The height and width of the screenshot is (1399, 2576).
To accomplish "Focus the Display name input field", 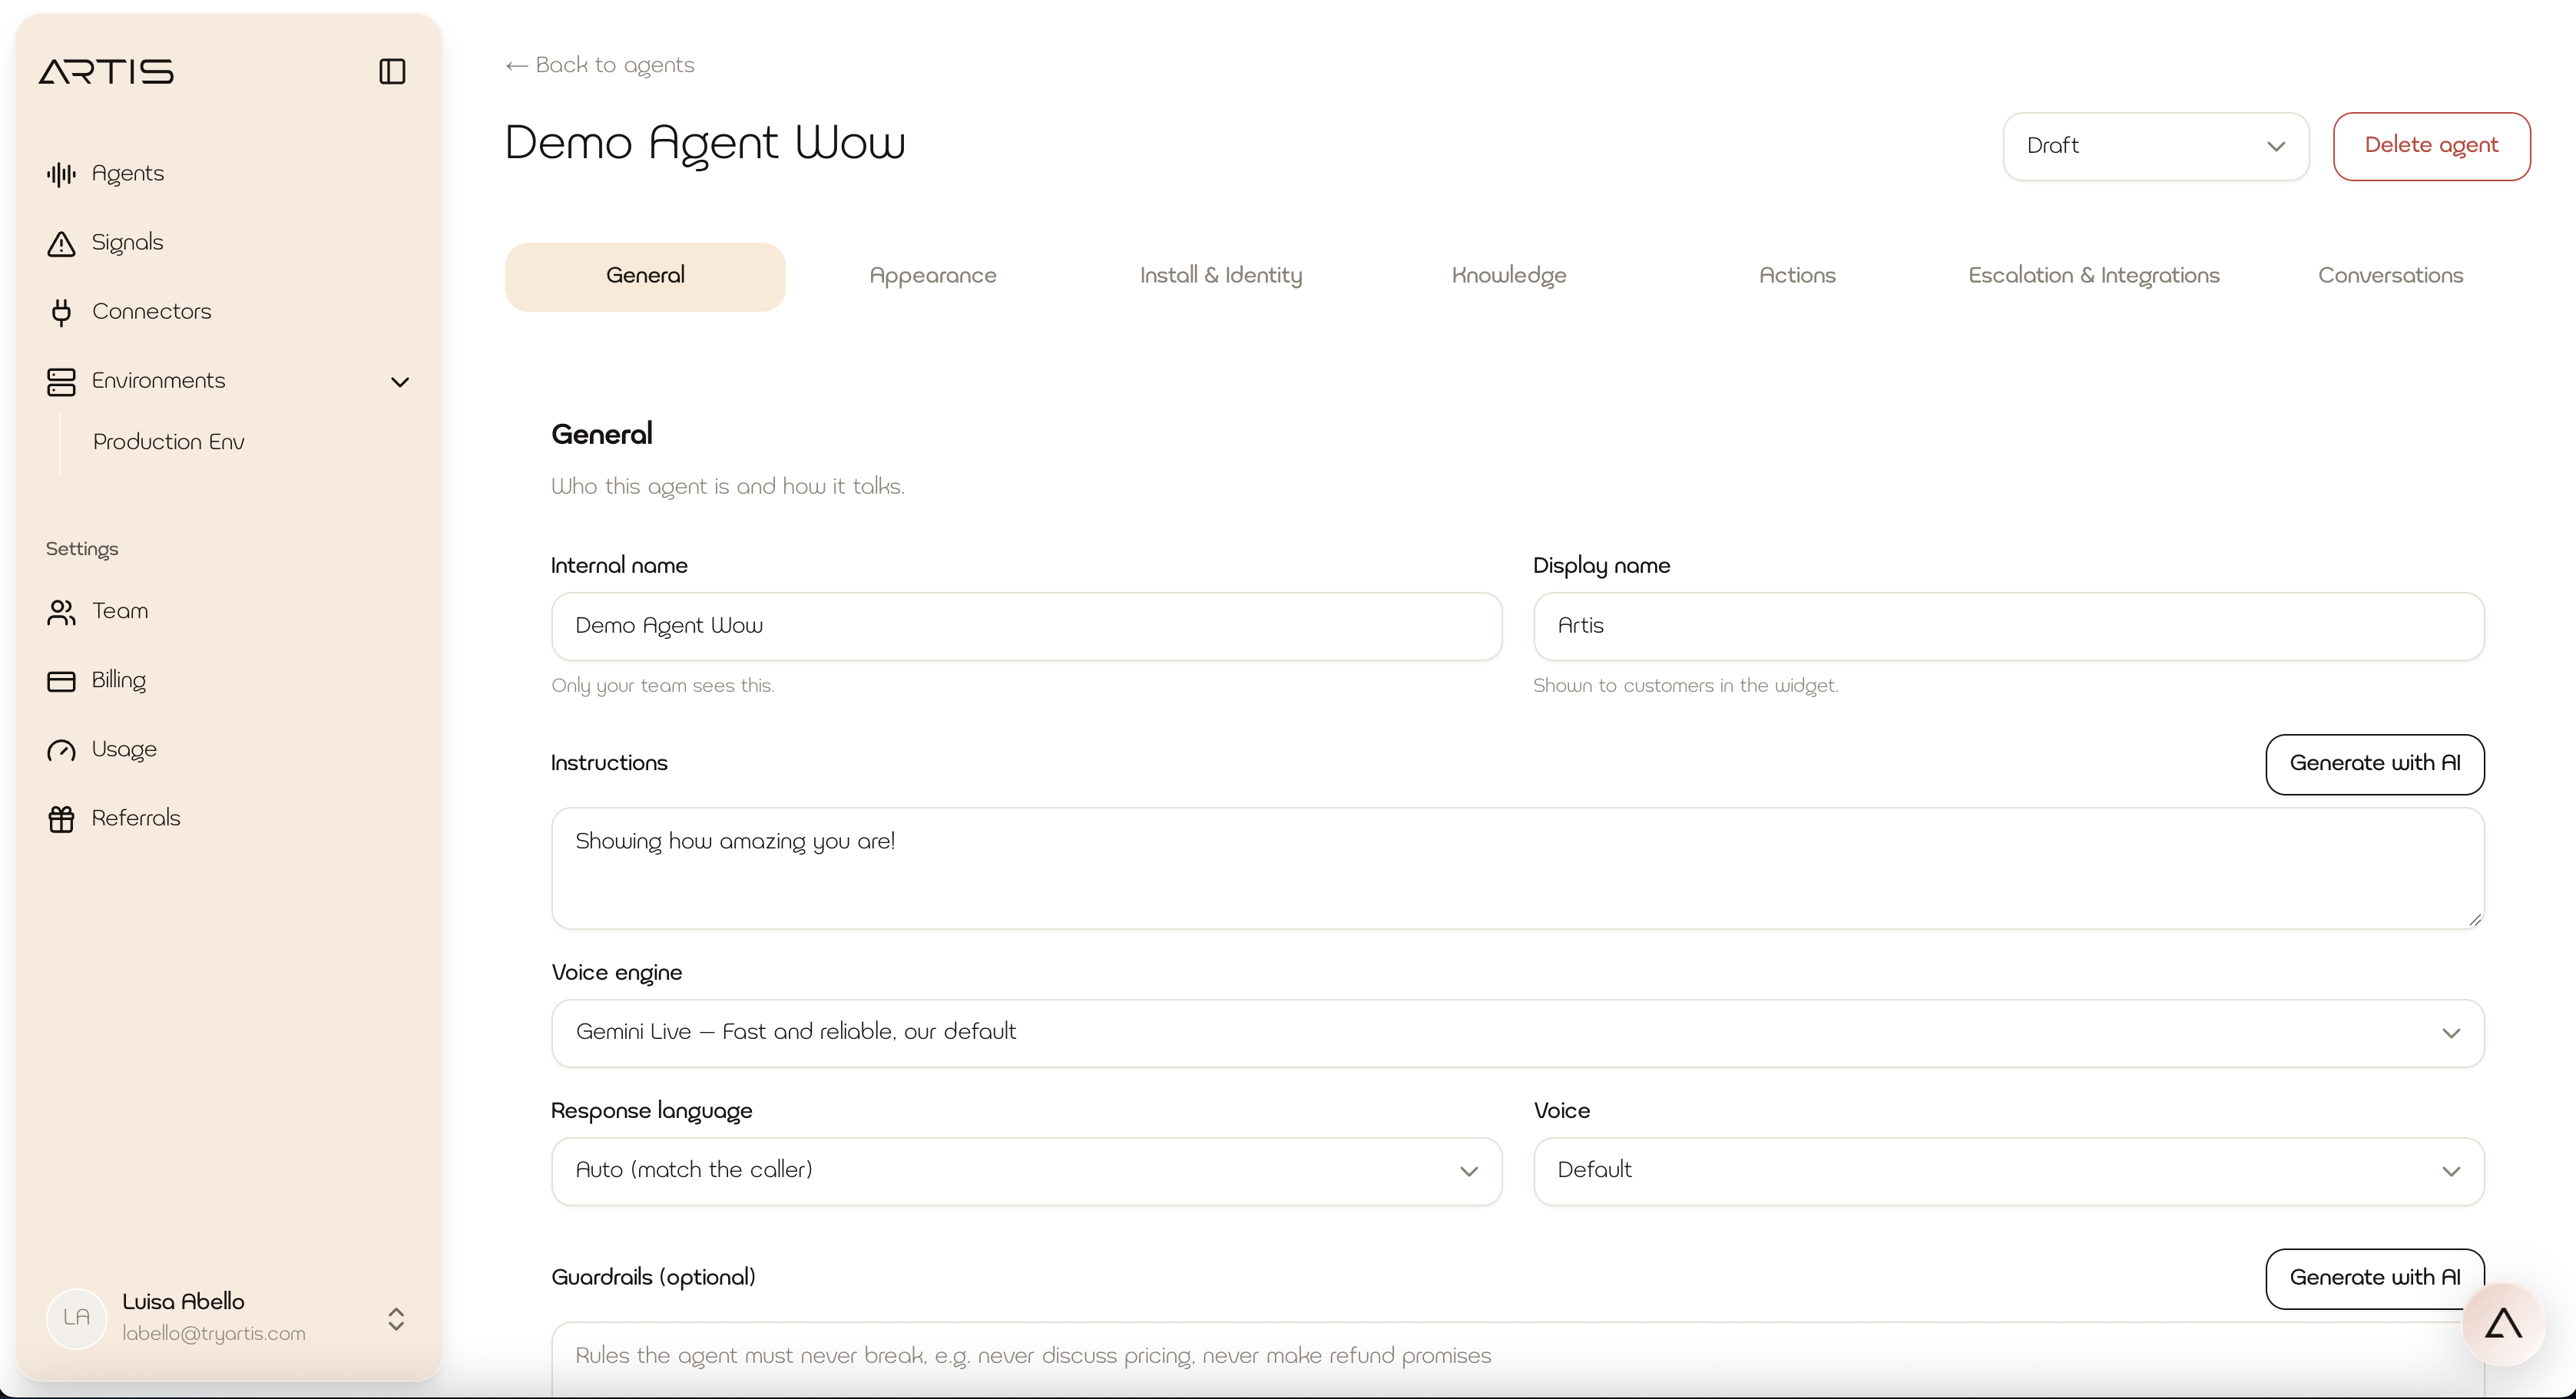I will click(2008, 626).
